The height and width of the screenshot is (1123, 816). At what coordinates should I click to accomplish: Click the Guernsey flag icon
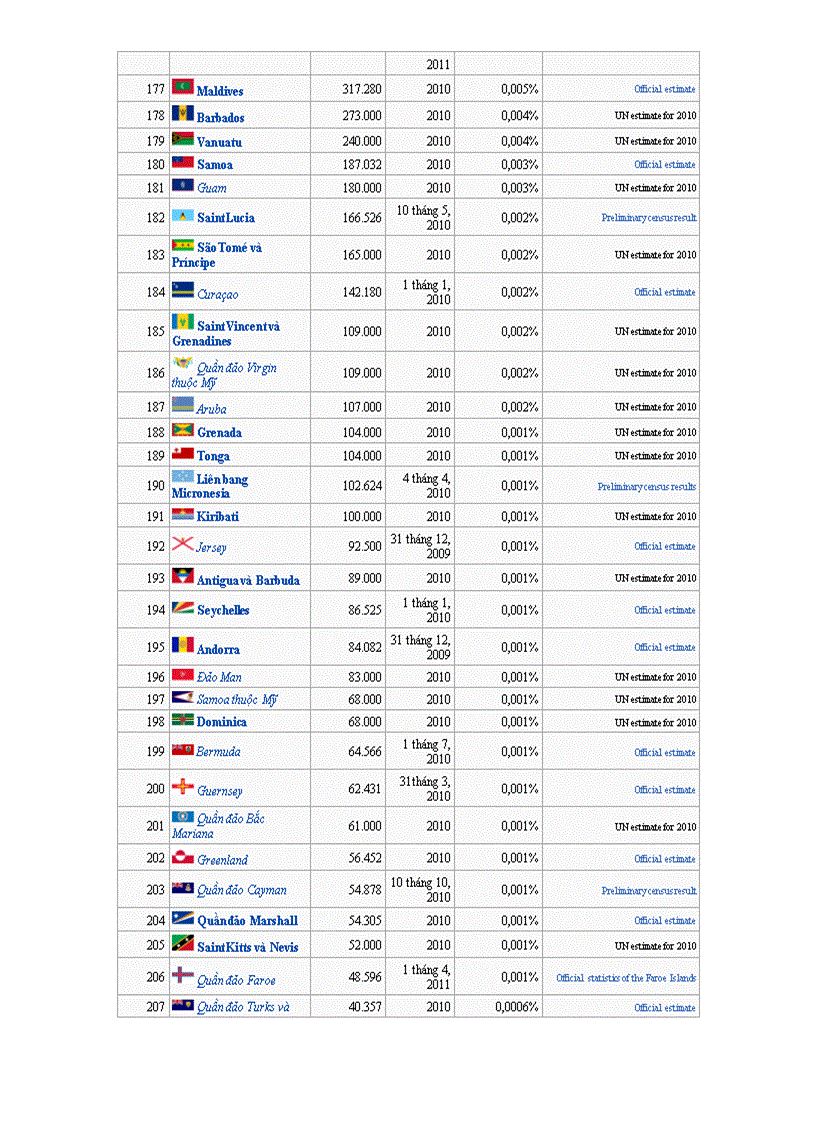tap(183, 786)
